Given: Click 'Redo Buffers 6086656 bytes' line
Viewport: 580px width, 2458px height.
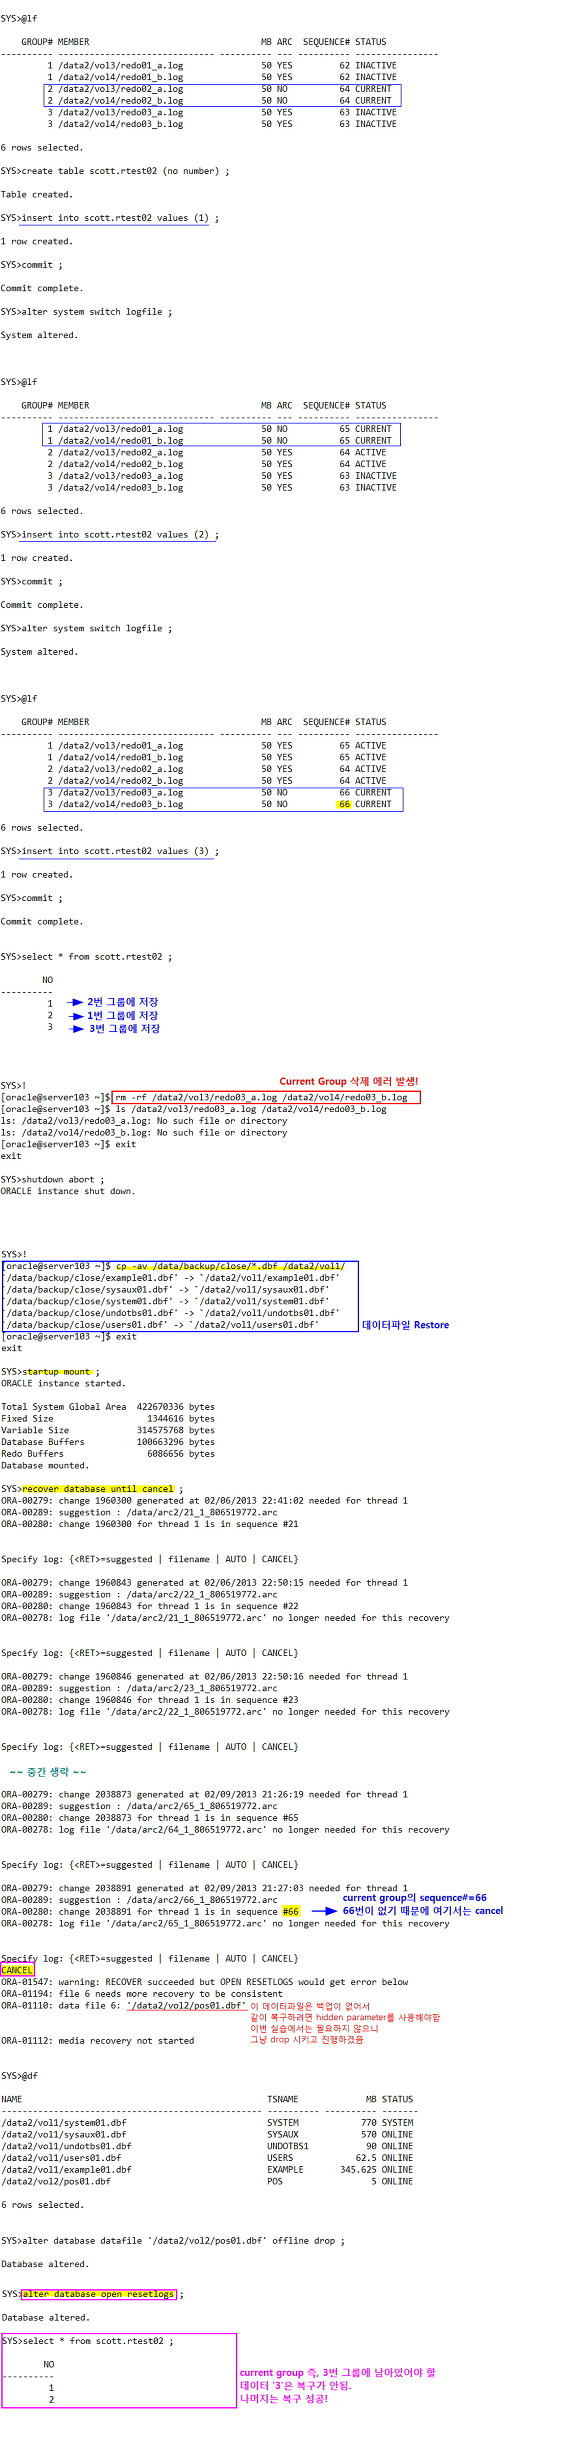Looking at the screenshot, I should click(108, 1454).
